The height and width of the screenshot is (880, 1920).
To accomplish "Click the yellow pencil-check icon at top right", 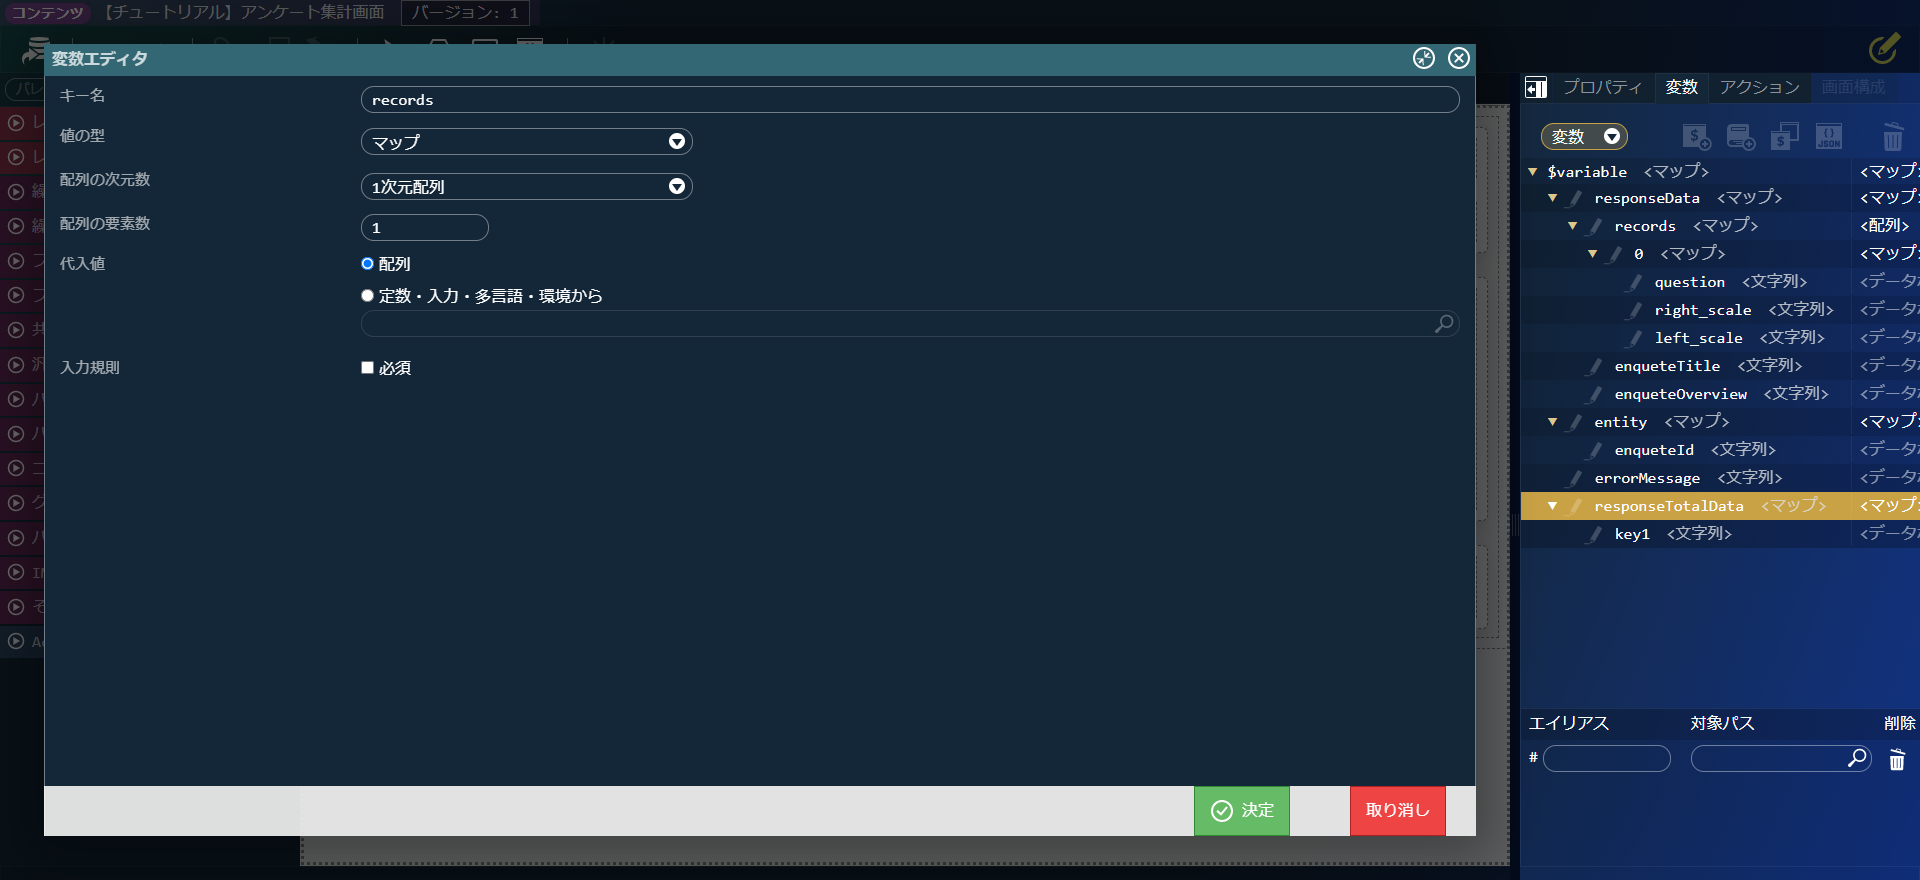I will point(1884,47).
